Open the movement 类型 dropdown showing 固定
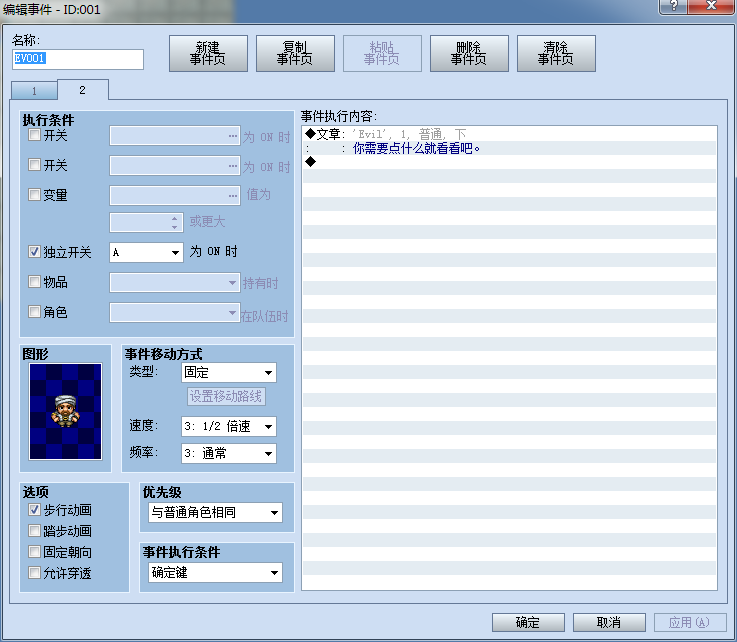The width and height of the screenshot is (737, 642). [229, 373]
